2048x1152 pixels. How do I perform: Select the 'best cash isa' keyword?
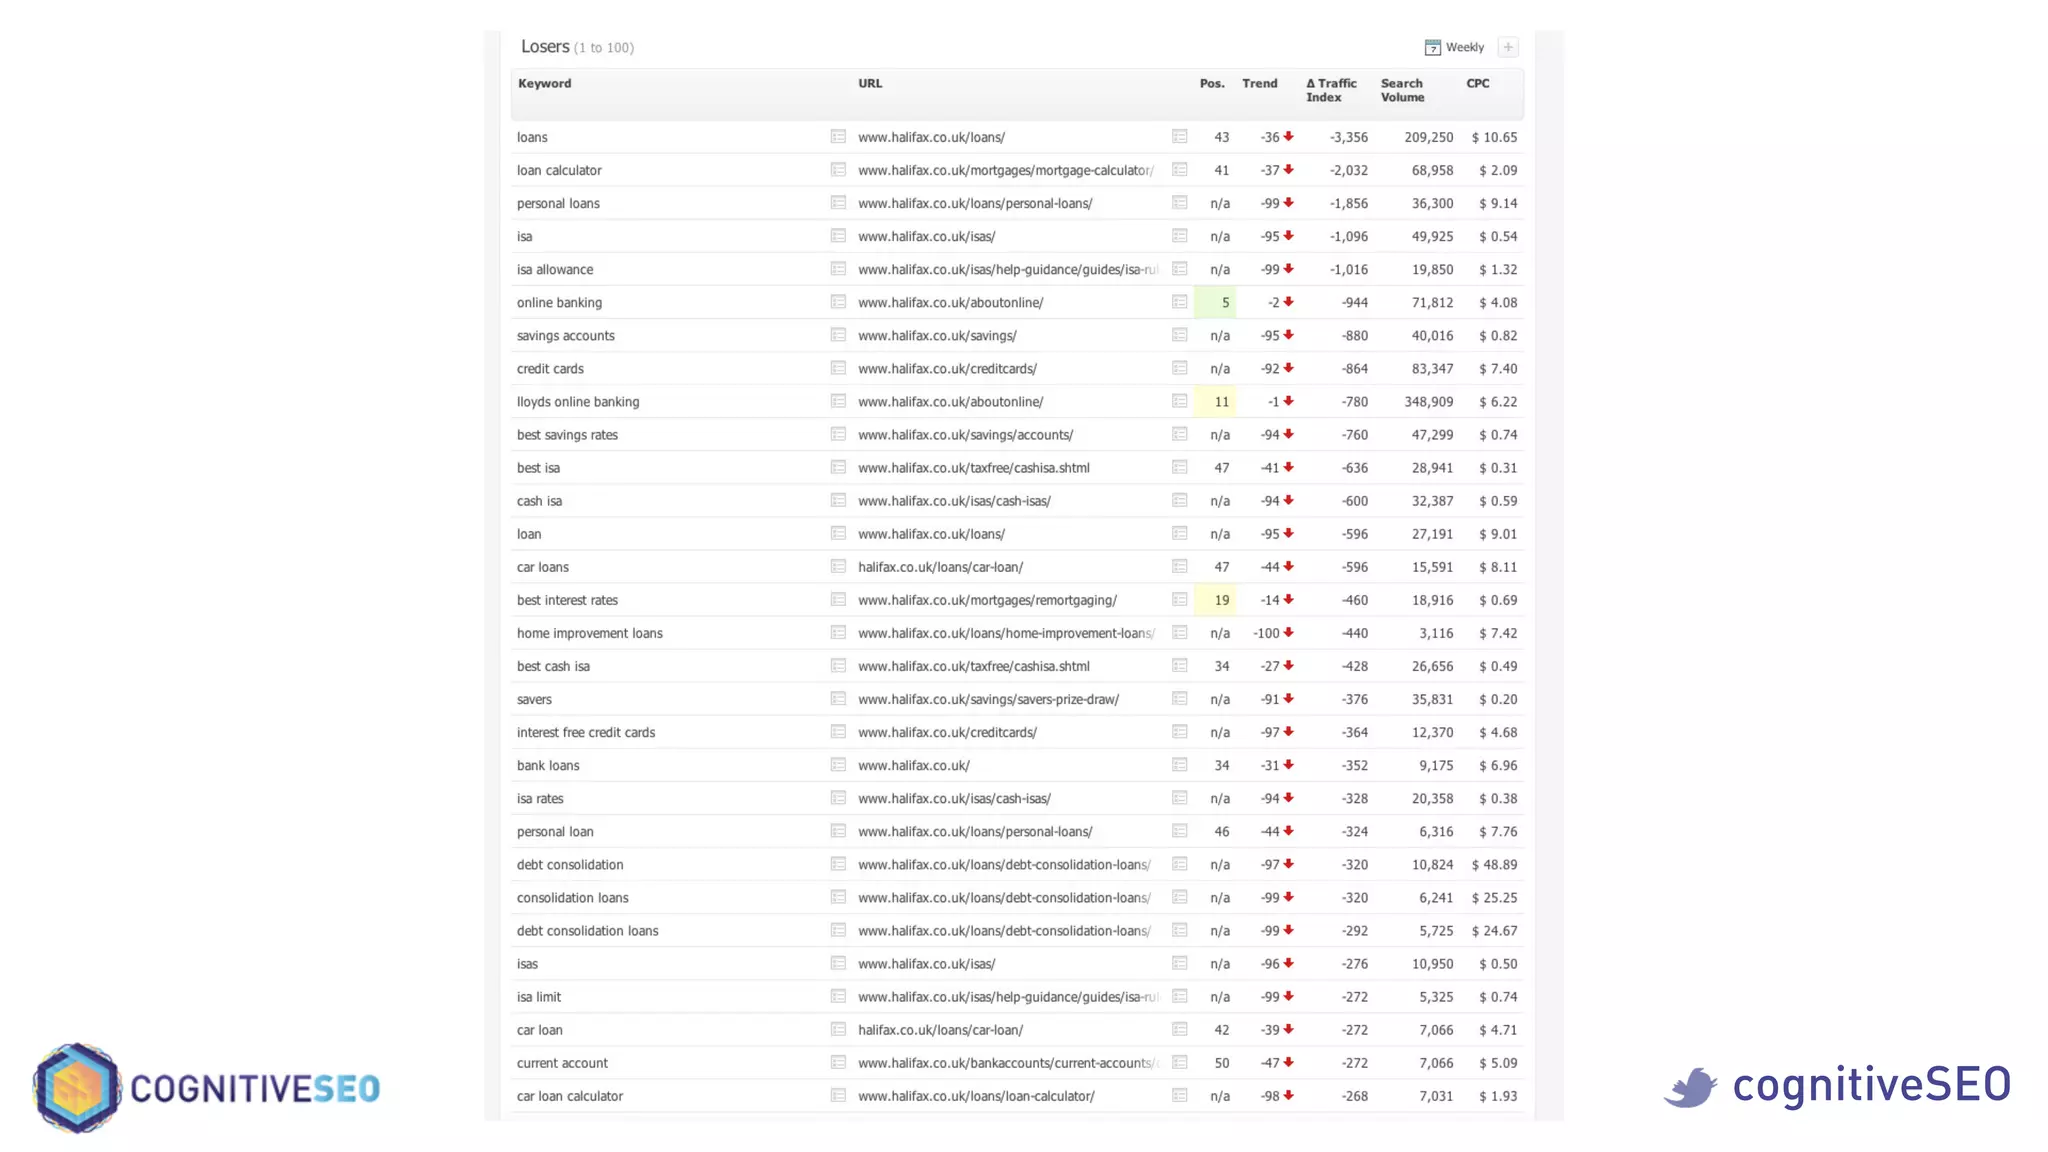pos(553,666)
